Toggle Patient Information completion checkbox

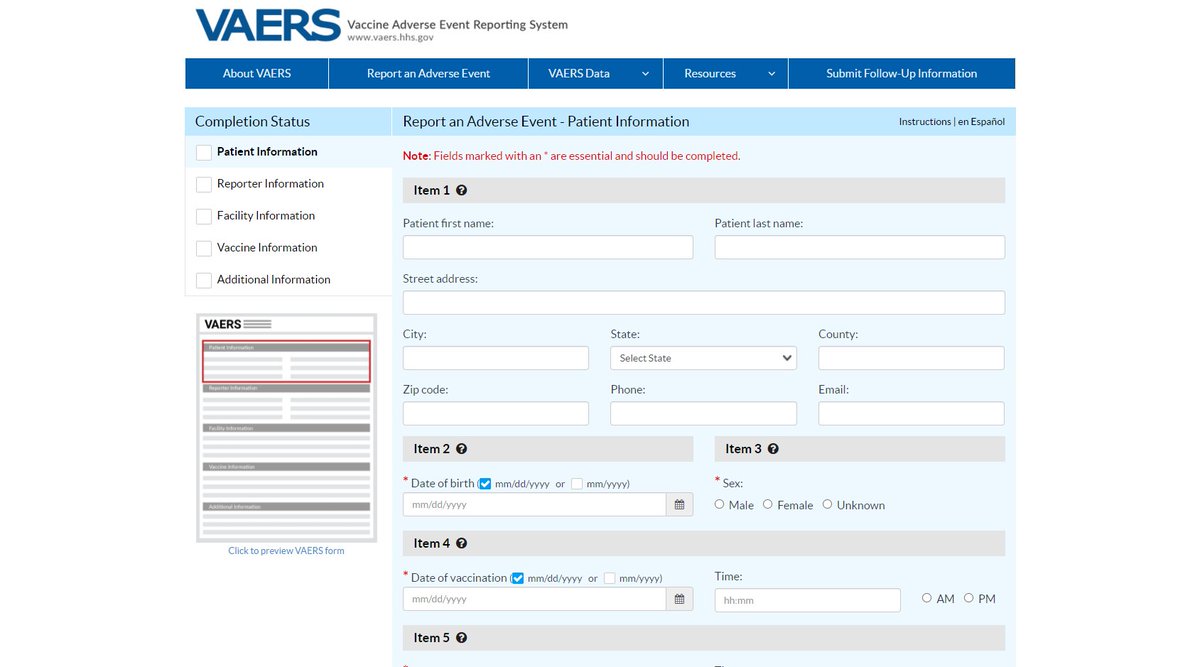pyautogui.click(x=204, y=152)
